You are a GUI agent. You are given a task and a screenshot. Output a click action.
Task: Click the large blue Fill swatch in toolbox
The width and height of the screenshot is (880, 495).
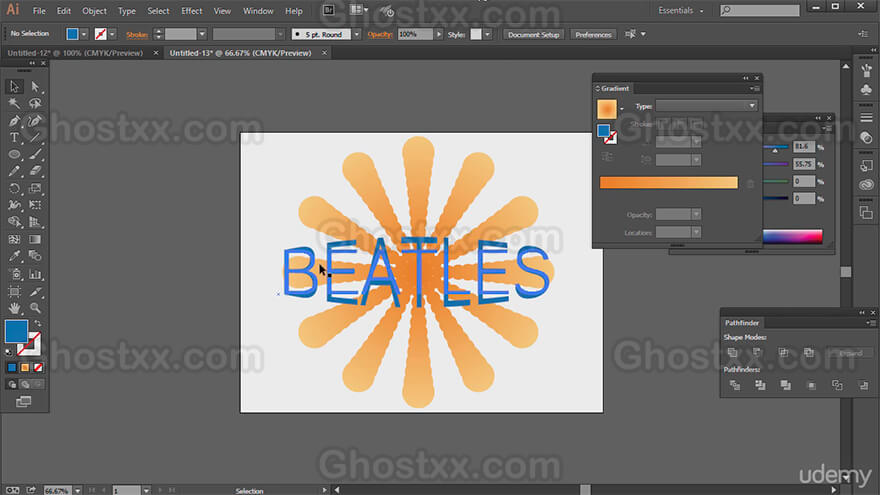coord(16,331)
